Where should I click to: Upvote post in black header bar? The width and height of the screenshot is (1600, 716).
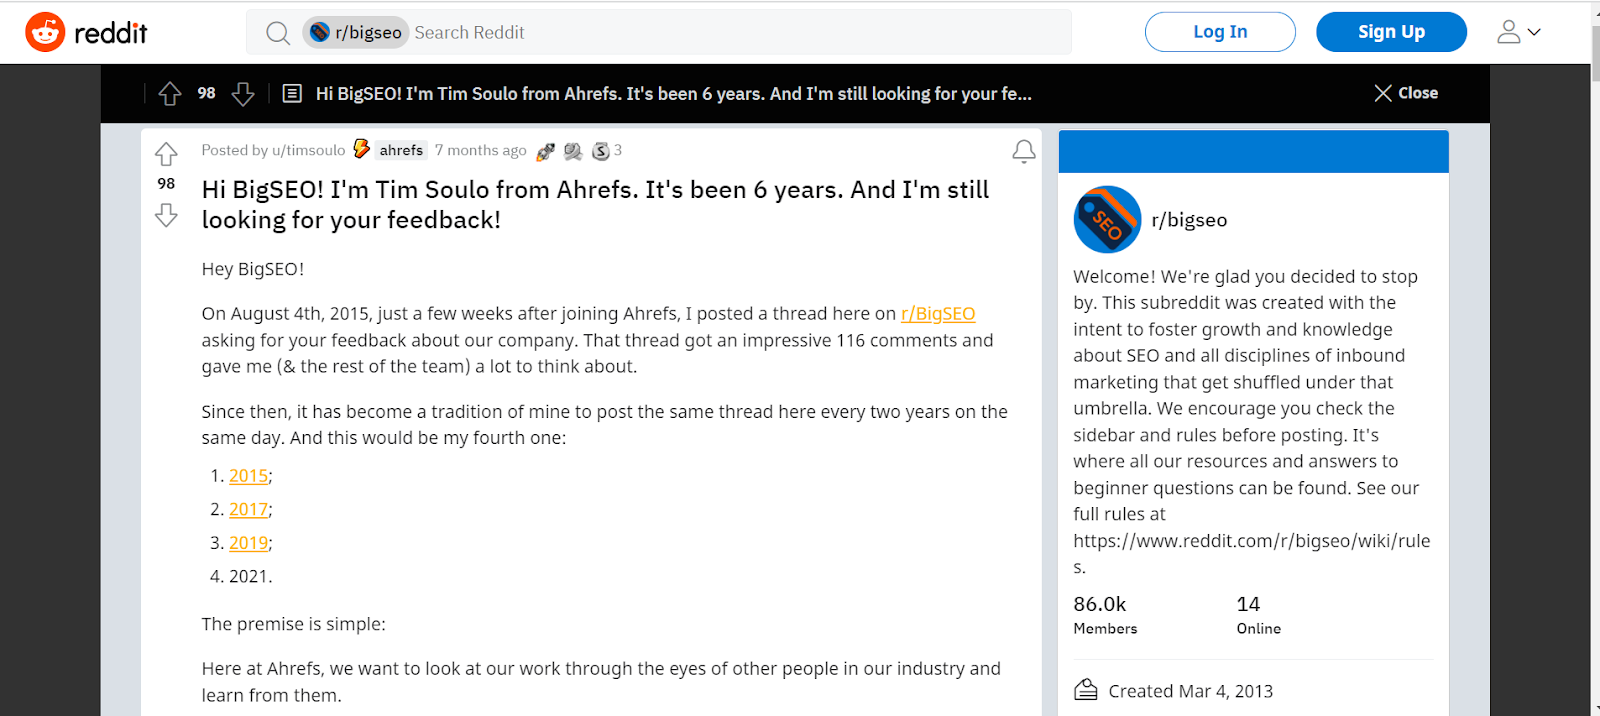[170, 94]
